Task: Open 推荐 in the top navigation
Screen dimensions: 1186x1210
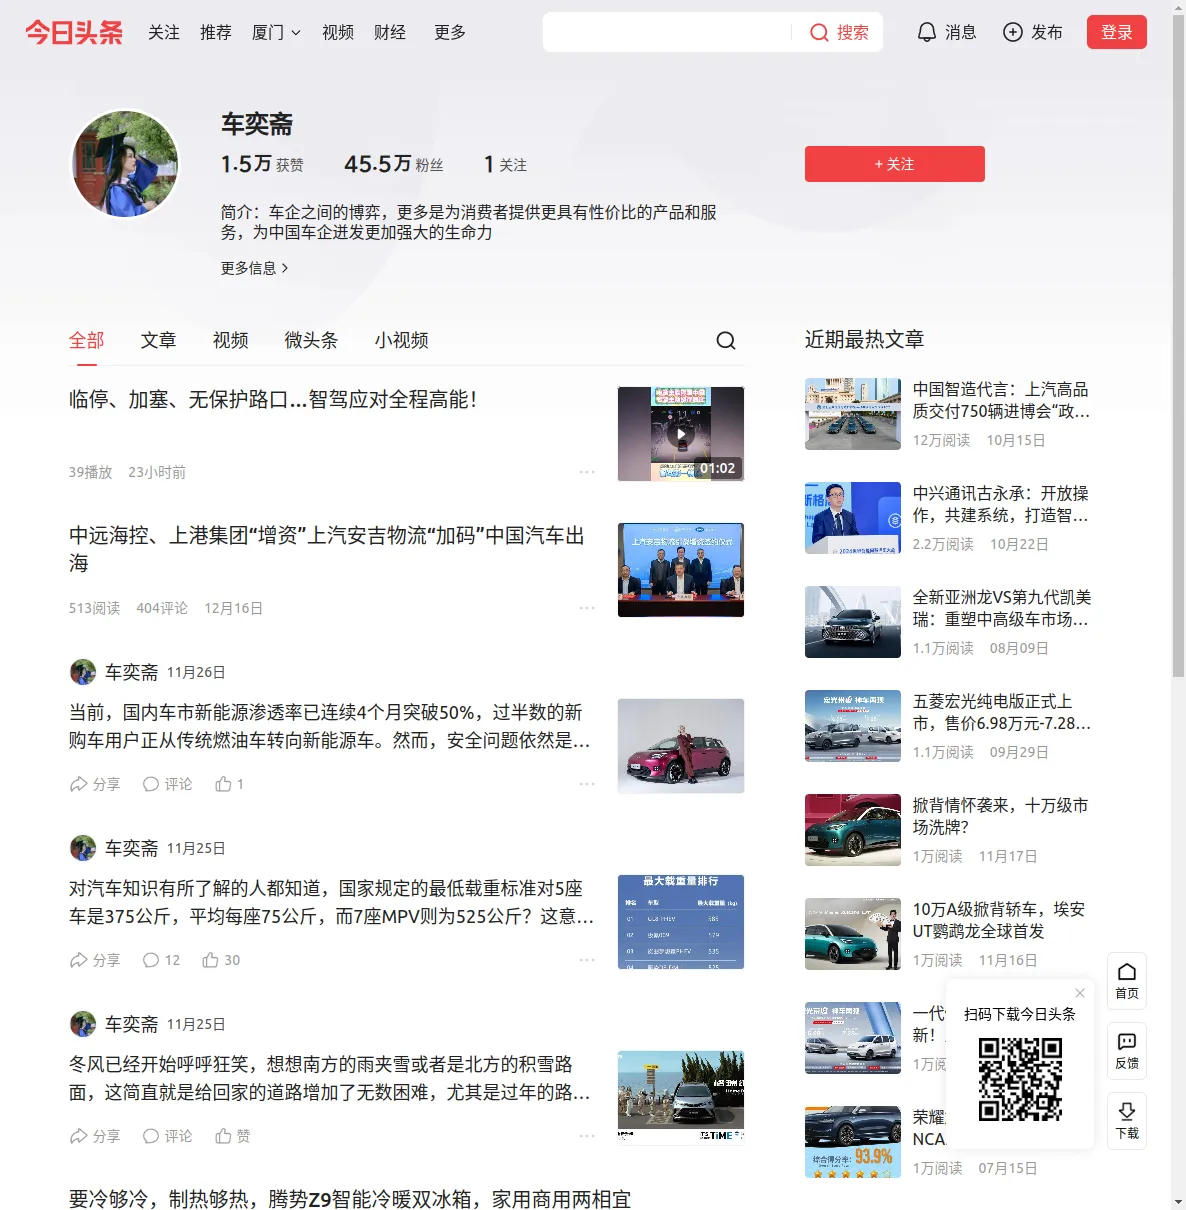Action: (x=216, y=32)
